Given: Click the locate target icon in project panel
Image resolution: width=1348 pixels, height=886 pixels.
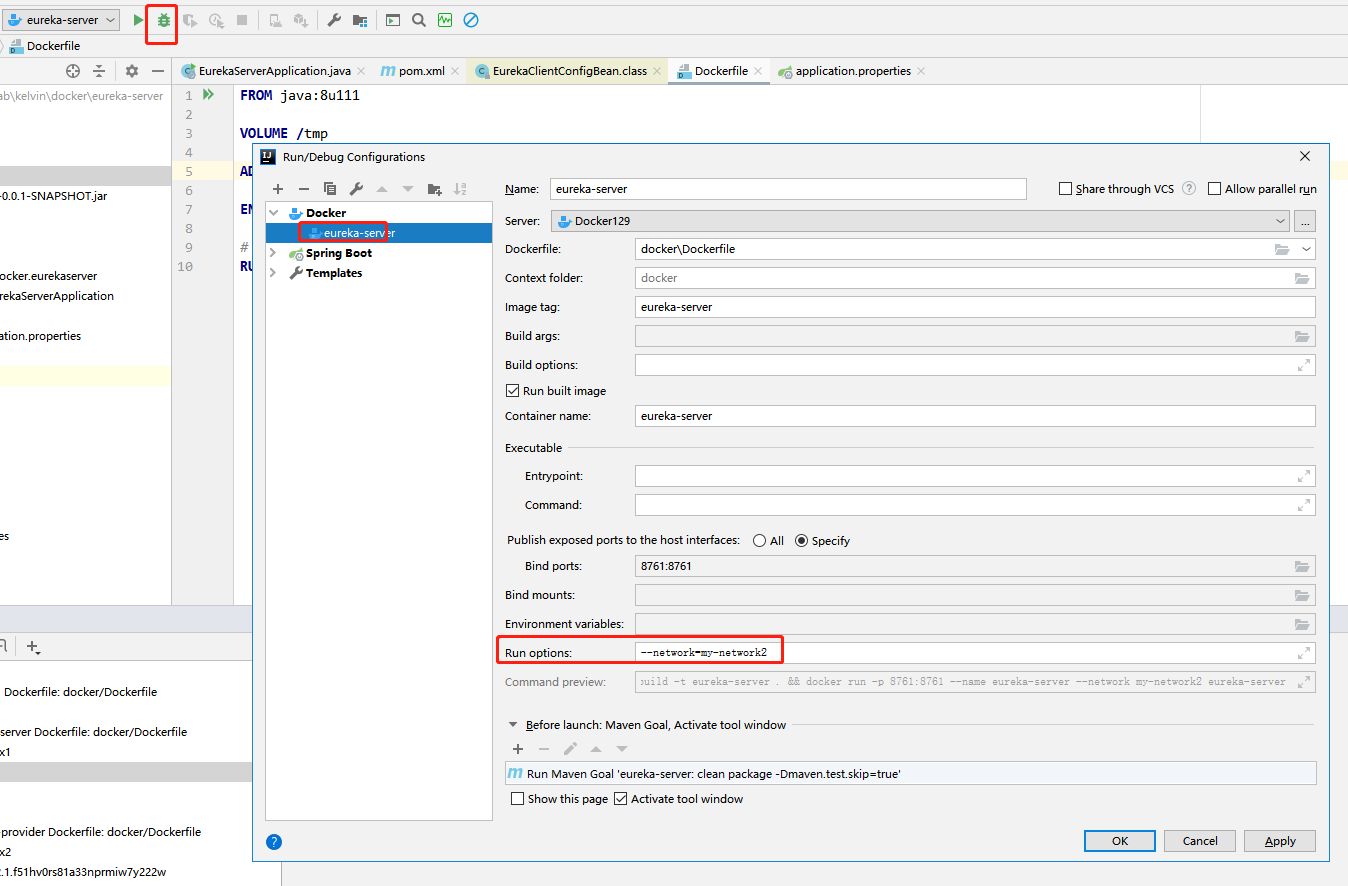Looking at the screenshot, I should coord(73,71).
